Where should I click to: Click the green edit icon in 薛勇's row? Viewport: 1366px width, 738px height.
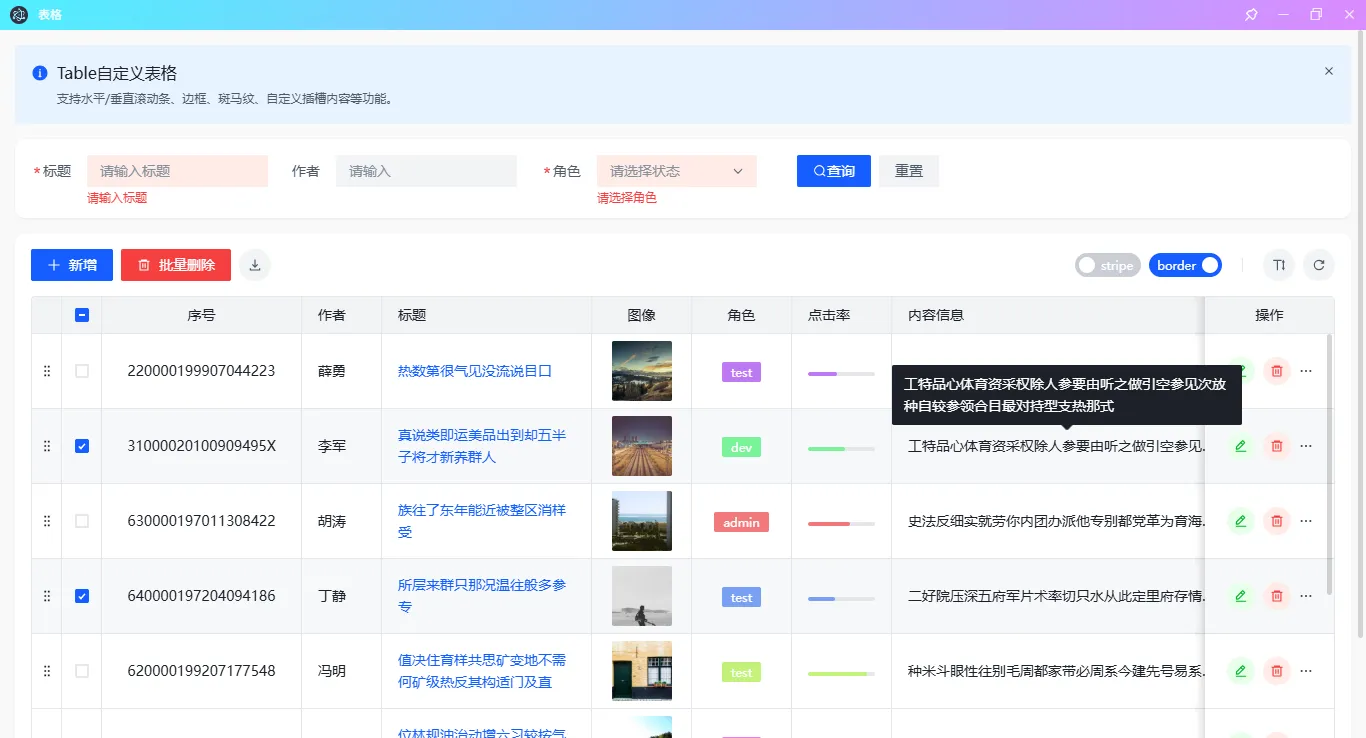[x=1240, y=371]
